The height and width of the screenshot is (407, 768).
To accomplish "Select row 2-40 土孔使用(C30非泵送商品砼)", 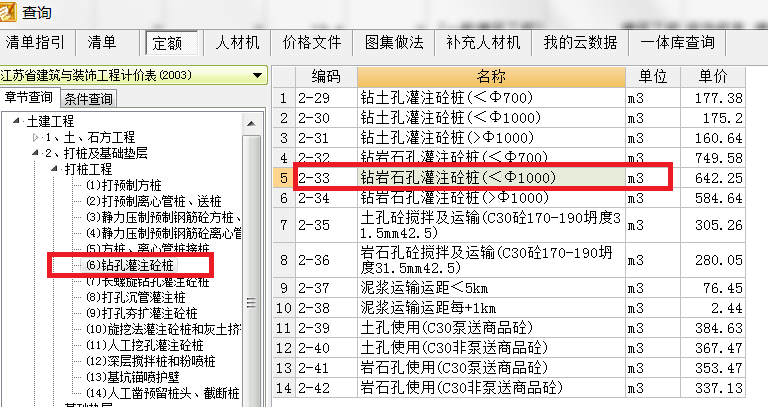I will [509, 348].
